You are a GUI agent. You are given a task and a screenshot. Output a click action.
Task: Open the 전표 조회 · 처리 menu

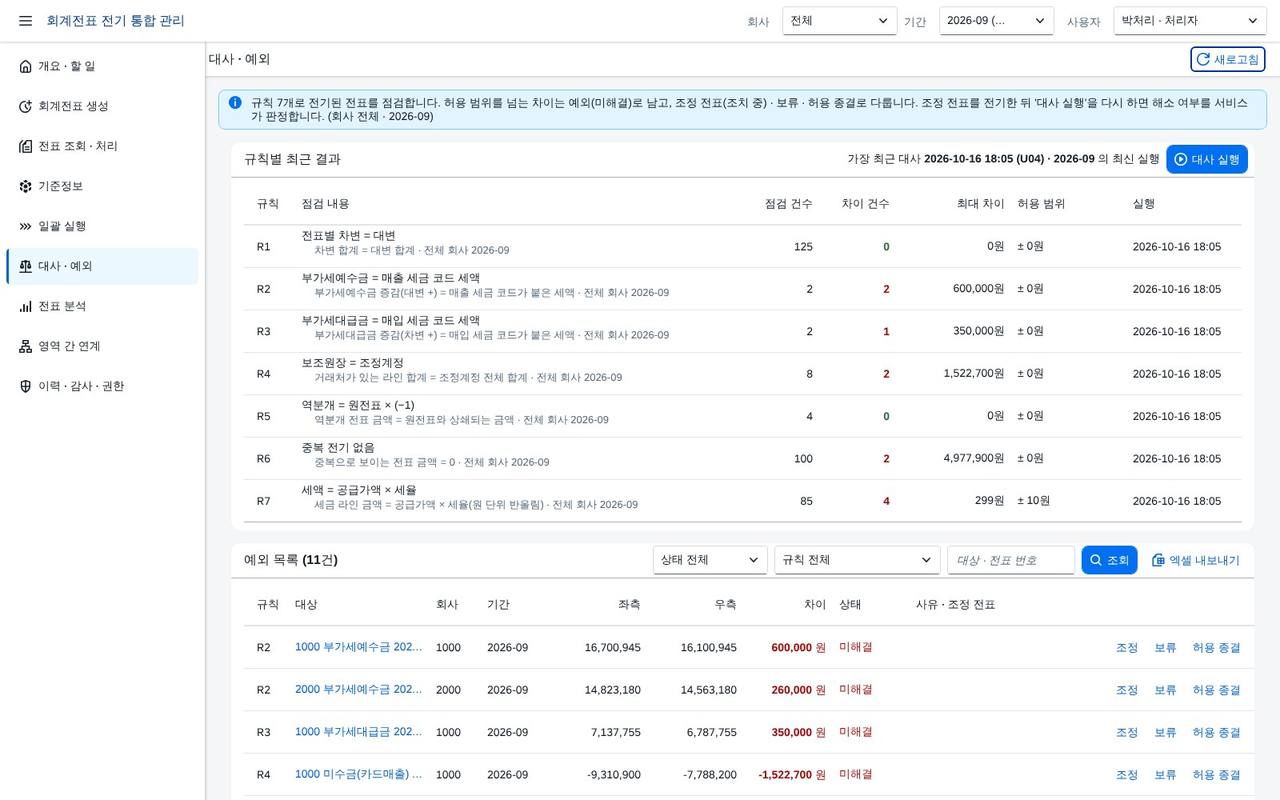click(x=102, y=146)
